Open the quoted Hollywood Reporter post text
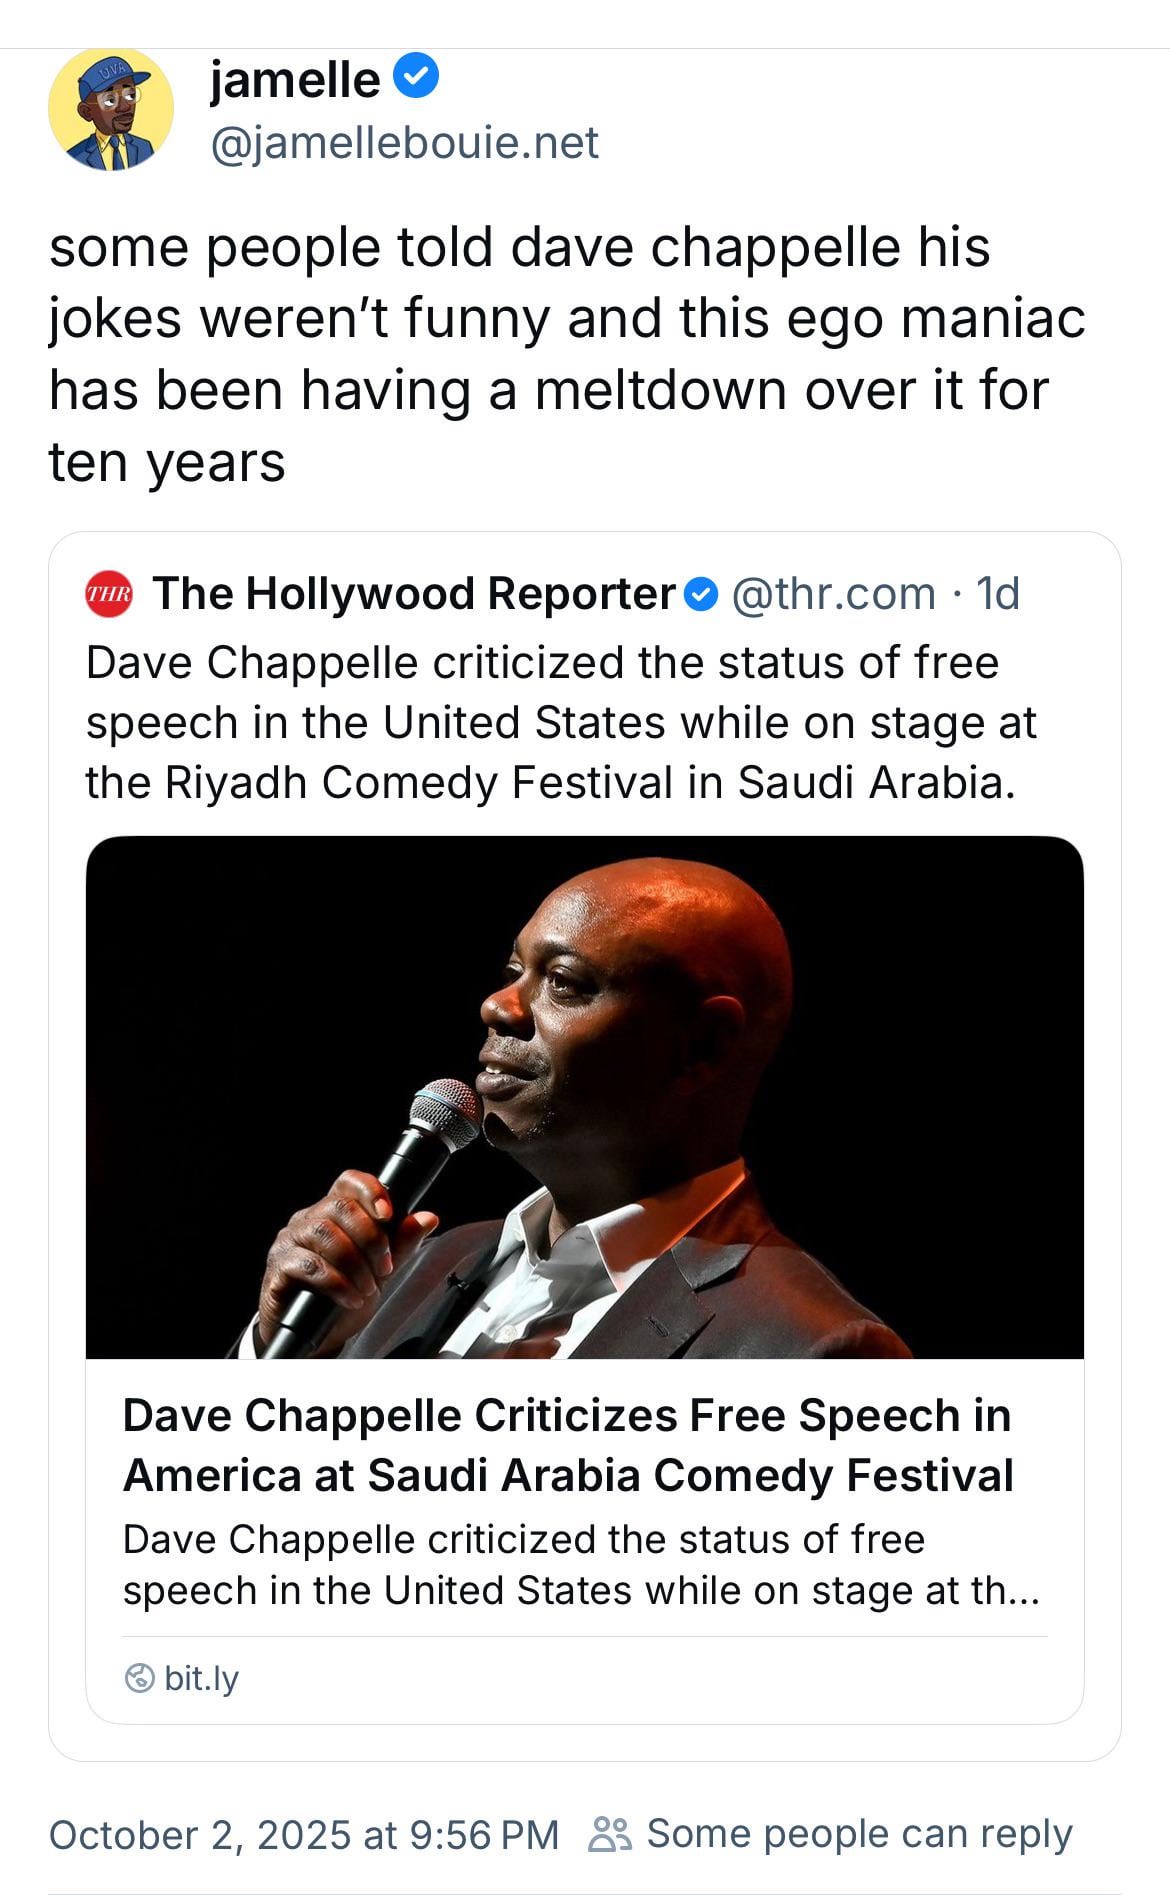This screenshot has height=1895, width=1170. [560, 722]
